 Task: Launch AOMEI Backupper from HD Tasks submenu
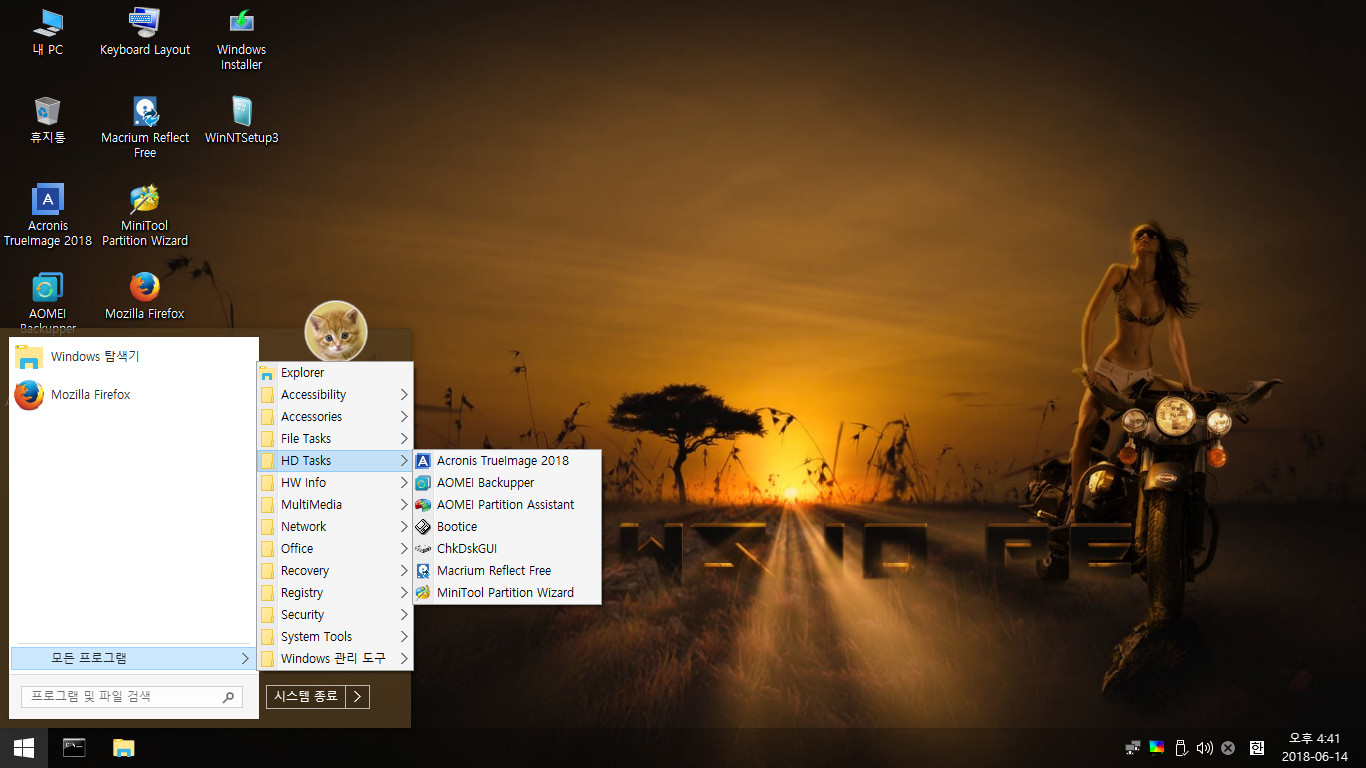pyautogui.click(x=507, y=483)
